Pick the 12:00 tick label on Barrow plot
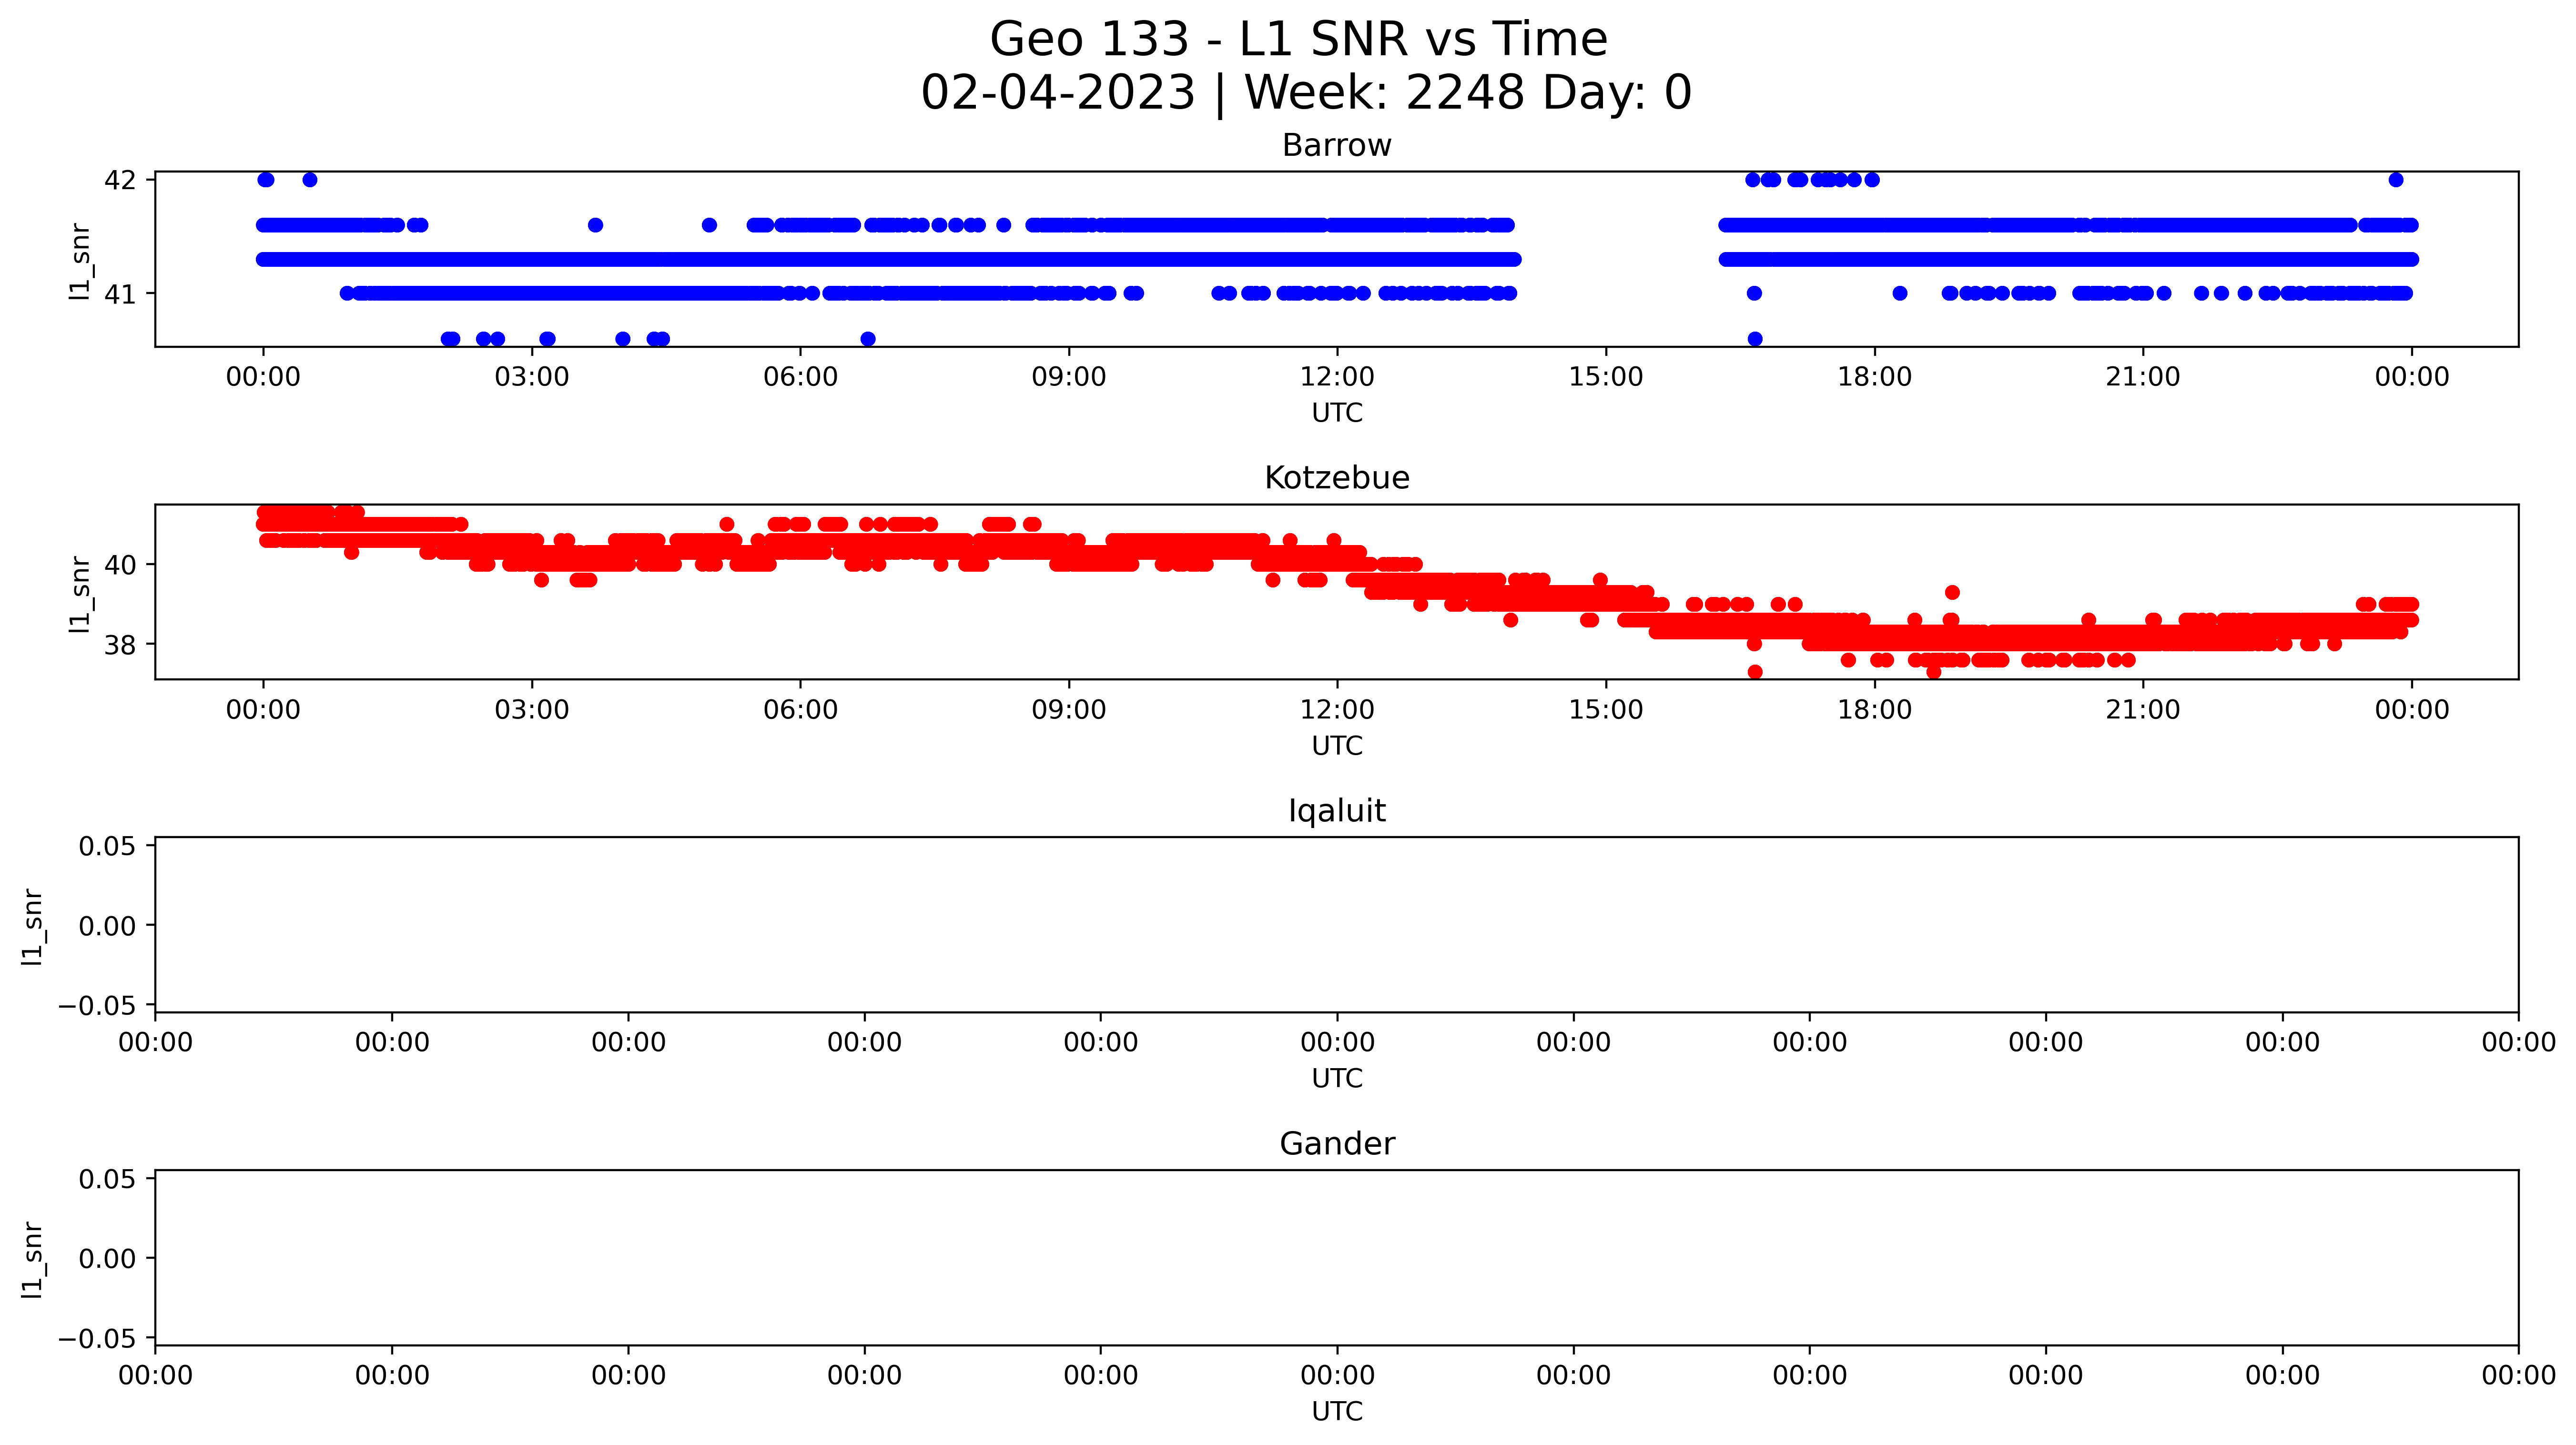Viewport: 2576px width, 1445px height. (x=1337, y=377)
